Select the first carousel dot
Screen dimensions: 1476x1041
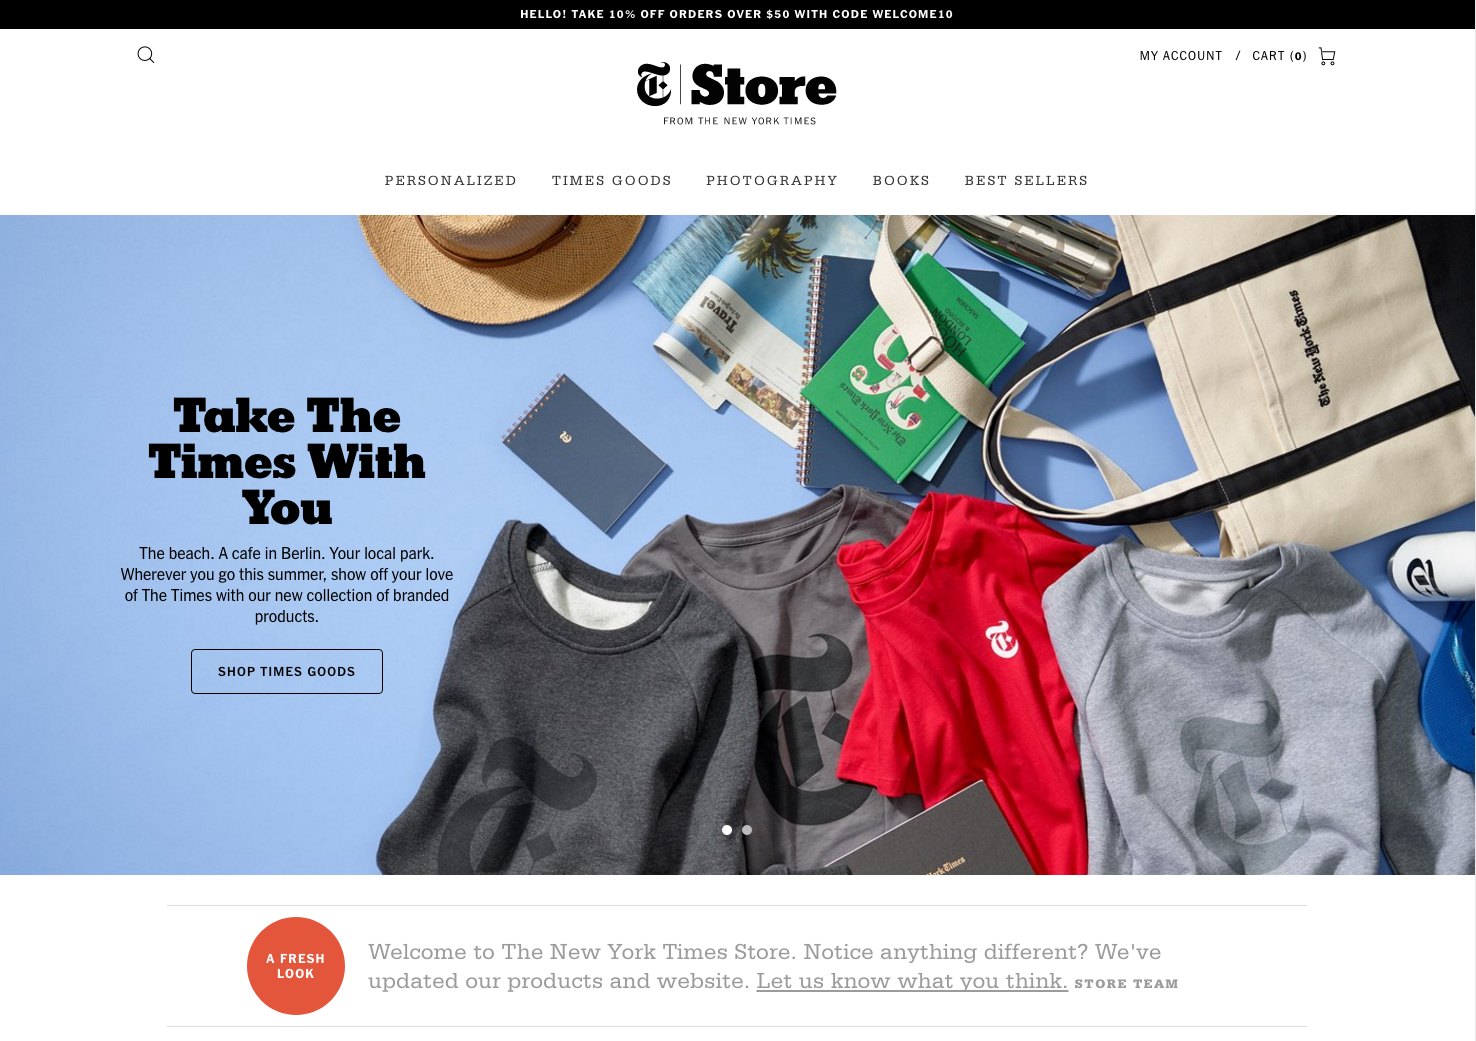pos(727,830)
